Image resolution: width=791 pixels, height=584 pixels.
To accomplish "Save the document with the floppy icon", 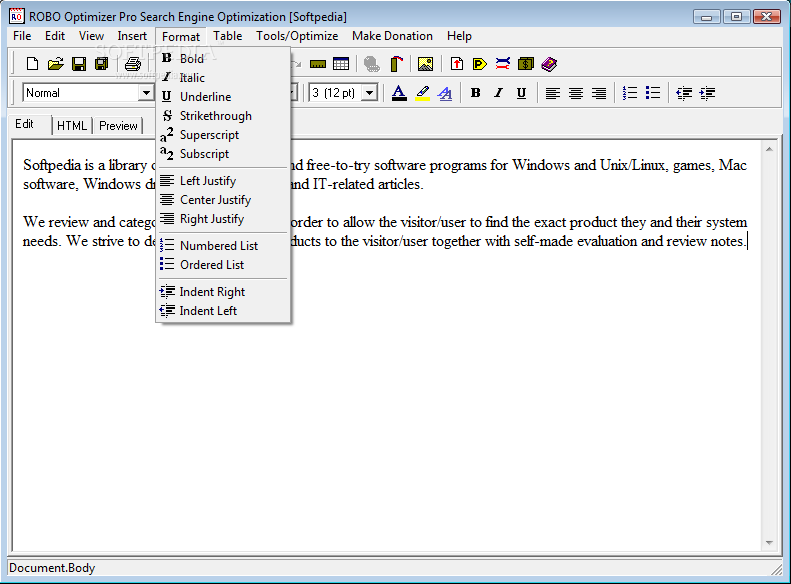I will (x=79, y=64).
